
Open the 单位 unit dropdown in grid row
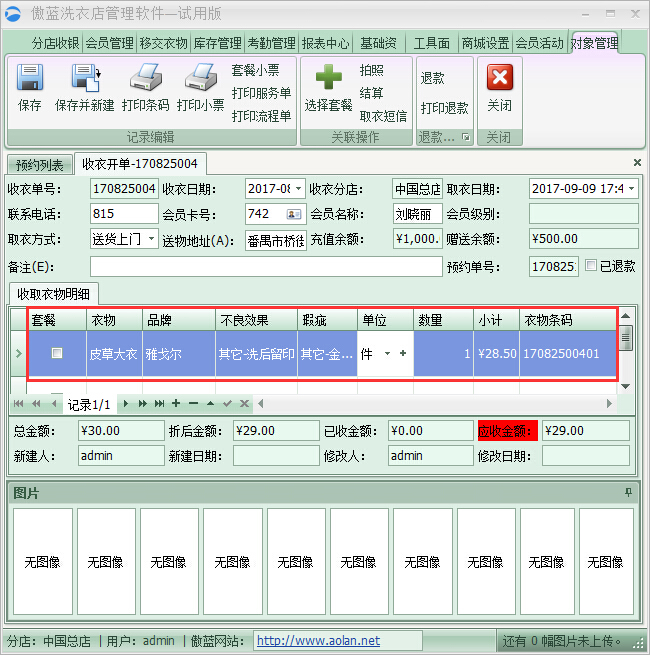tap(387, 353)
